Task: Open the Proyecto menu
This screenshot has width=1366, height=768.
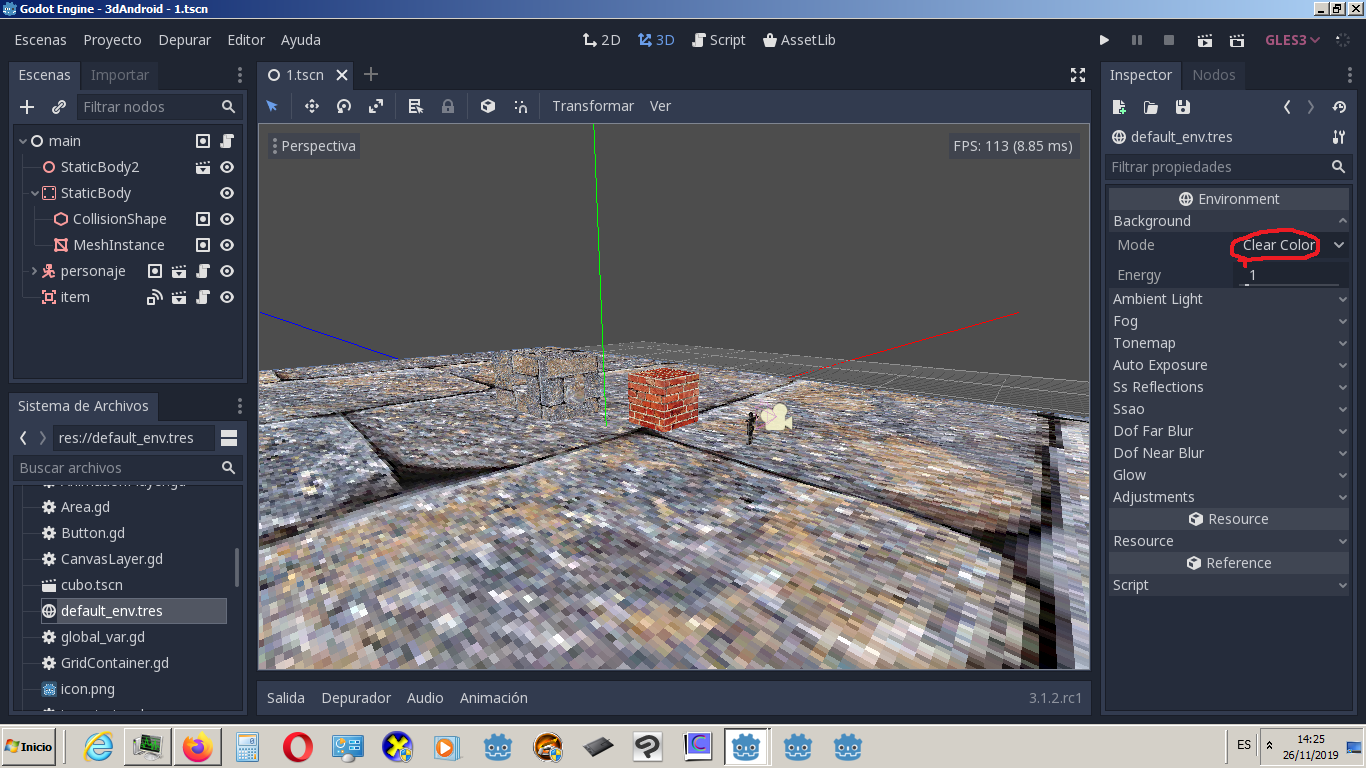Action: (x=112, y=40)
